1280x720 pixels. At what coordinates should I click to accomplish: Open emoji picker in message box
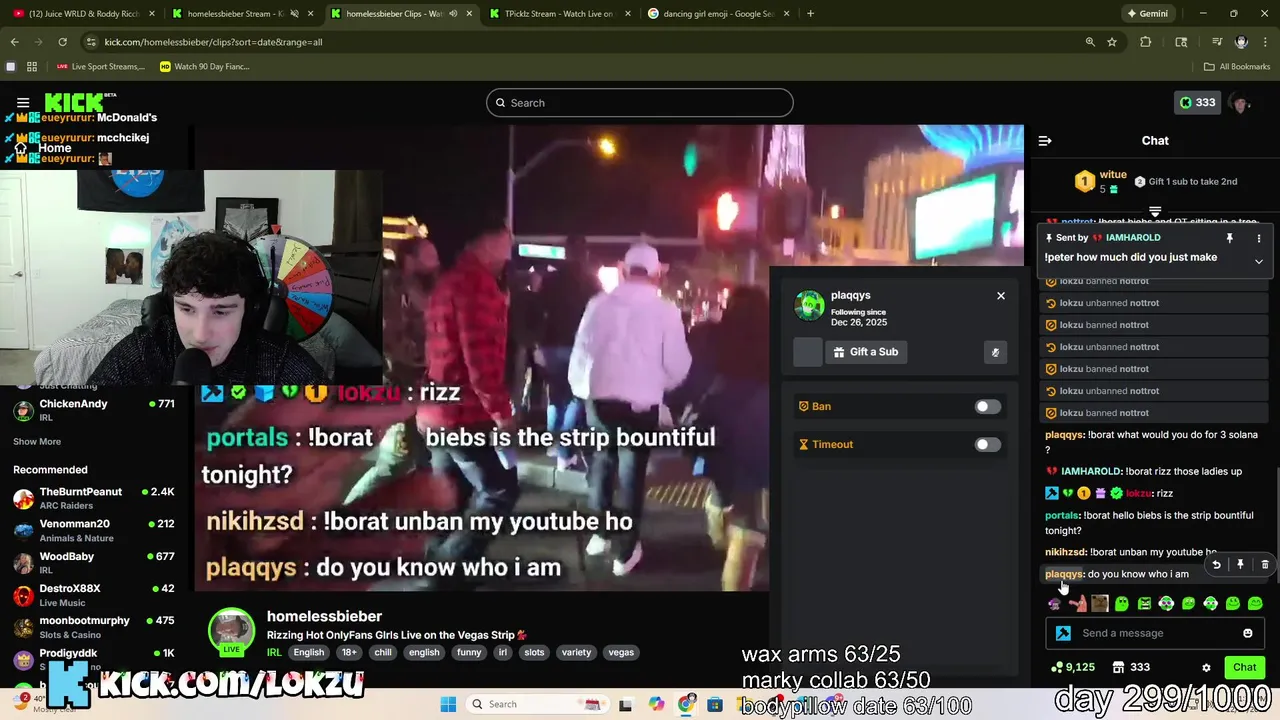click(1247, 633)
